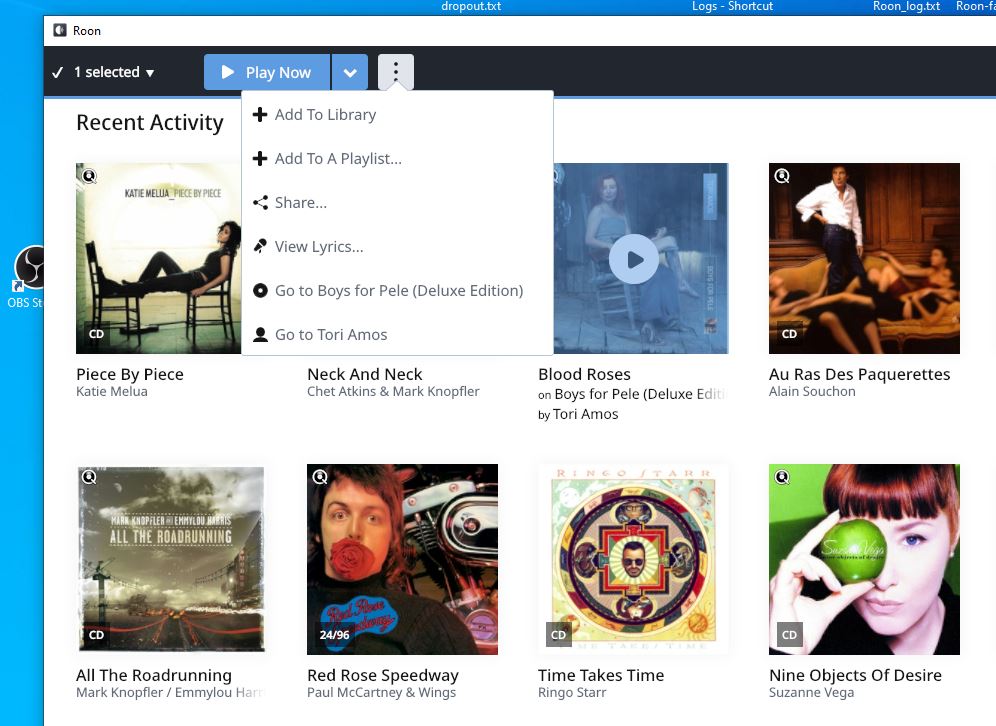The image size is (996, 726).
Task: Choose Add To Library from menu
Action: pos(398,115)
